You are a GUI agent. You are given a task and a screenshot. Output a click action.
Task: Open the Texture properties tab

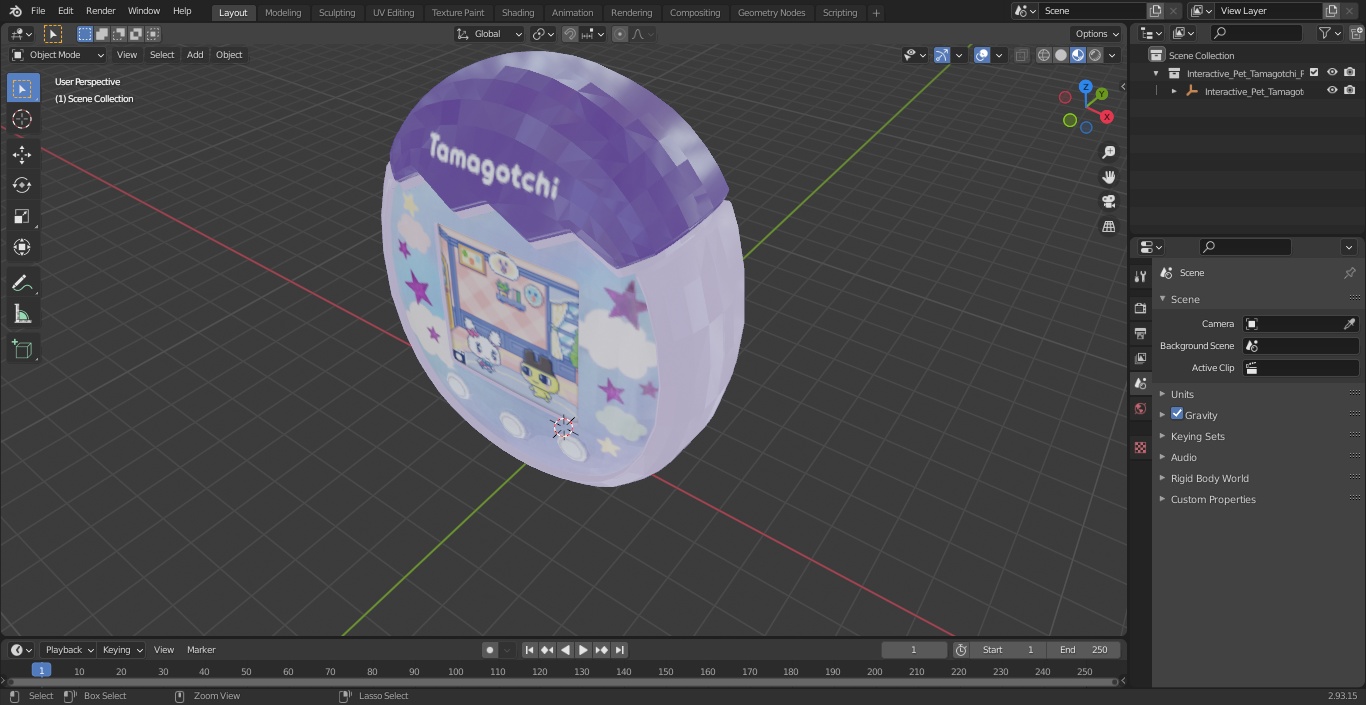pos(1140,447)
